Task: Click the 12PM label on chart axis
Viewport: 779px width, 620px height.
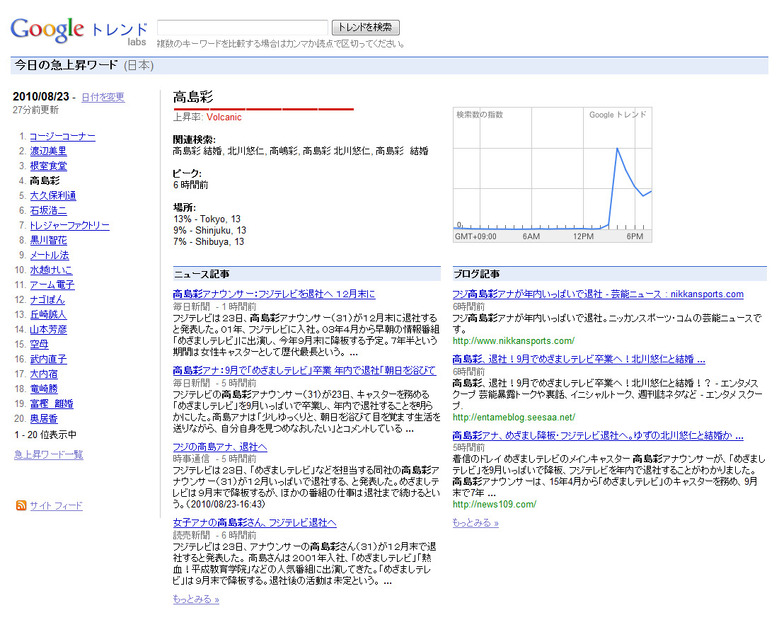Action: [x=583, y=236]
